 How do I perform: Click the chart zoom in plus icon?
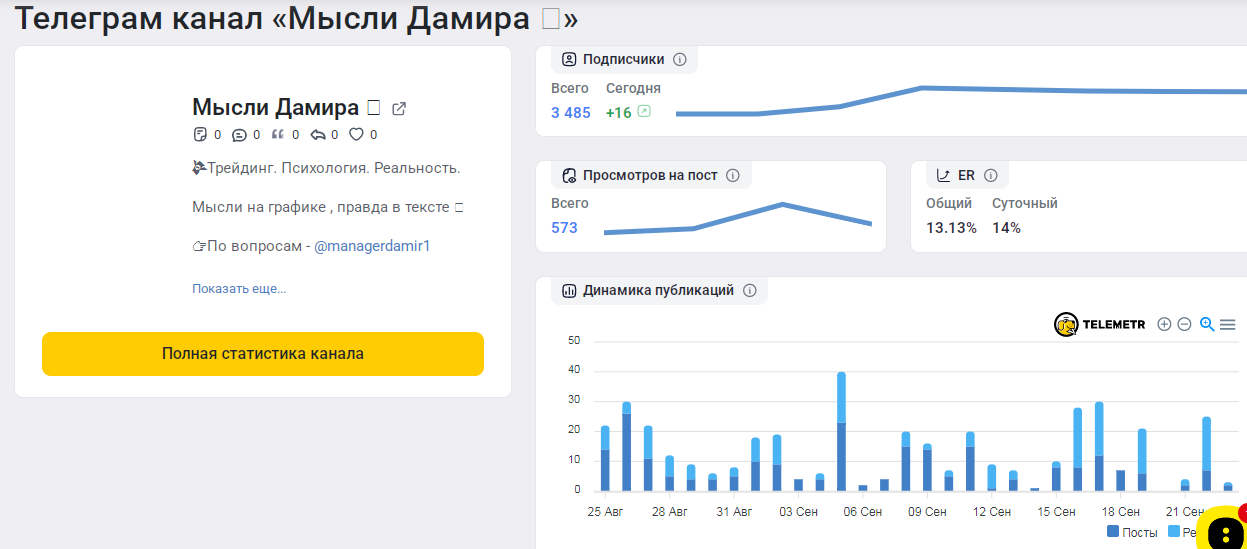(1163, 324)
